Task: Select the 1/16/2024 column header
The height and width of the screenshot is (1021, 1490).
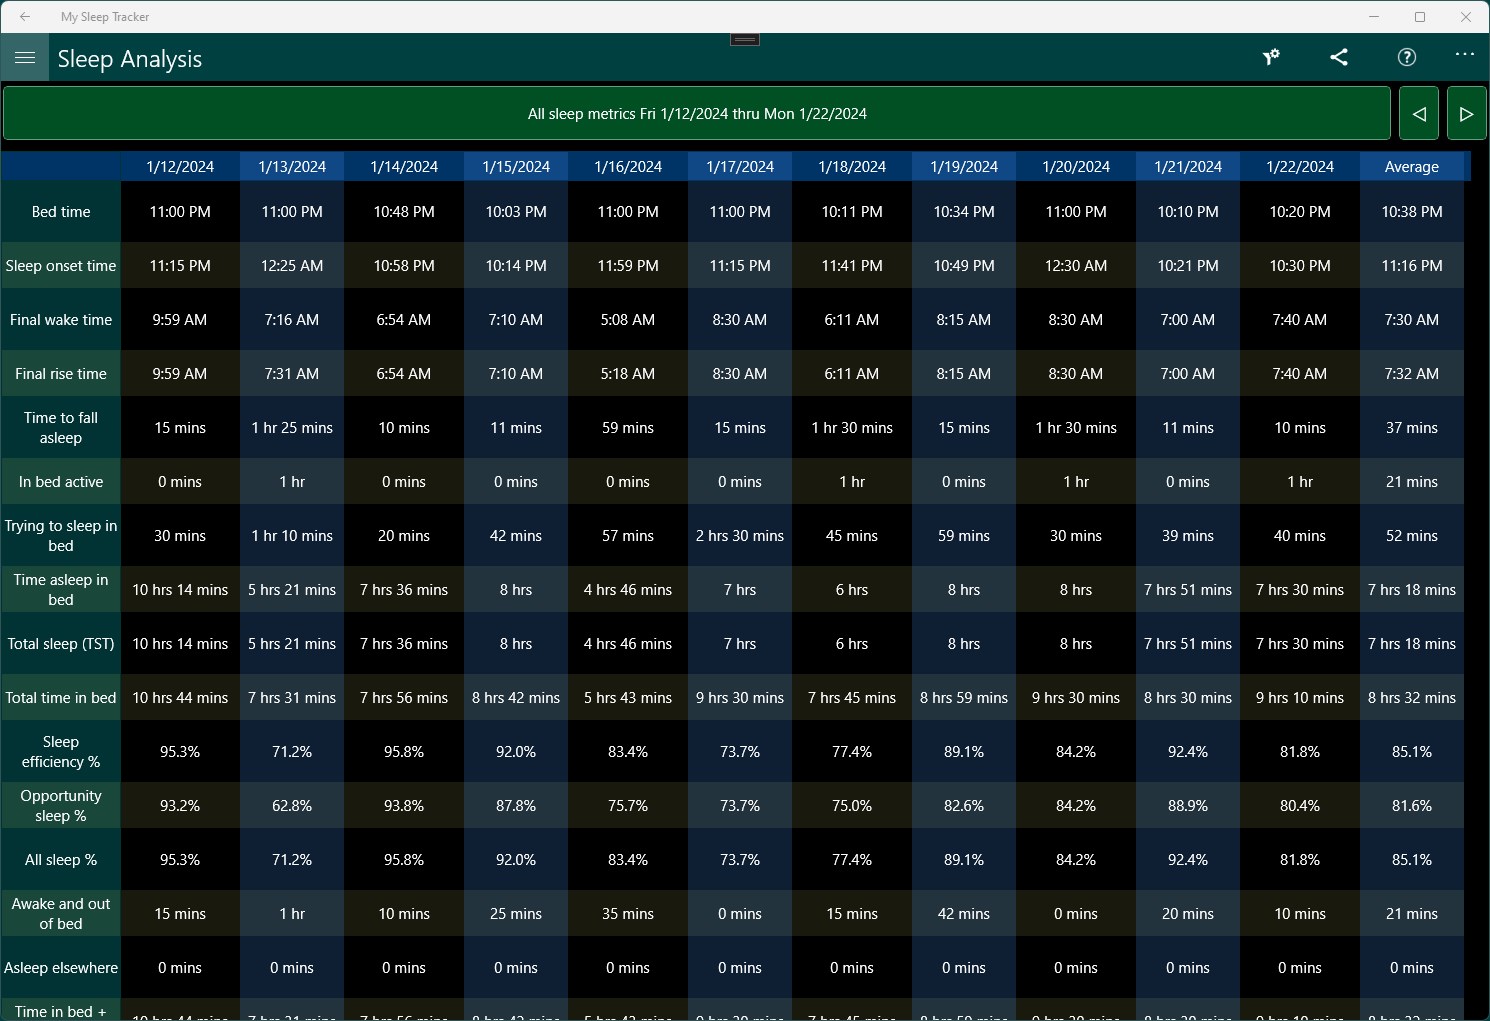Action: [628, 167]
